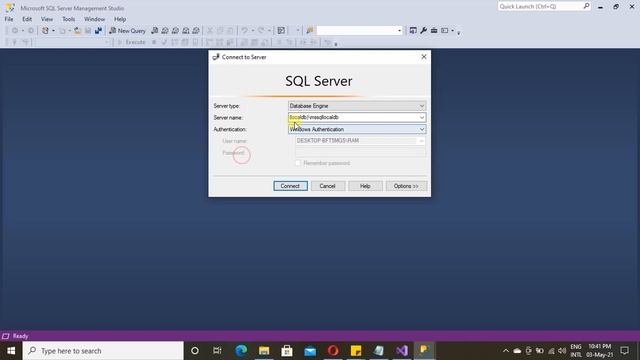Click the Cancel button in dialog
Image resolution: width=640 pixels, height=360 pixels.
[x=328, y=186]
